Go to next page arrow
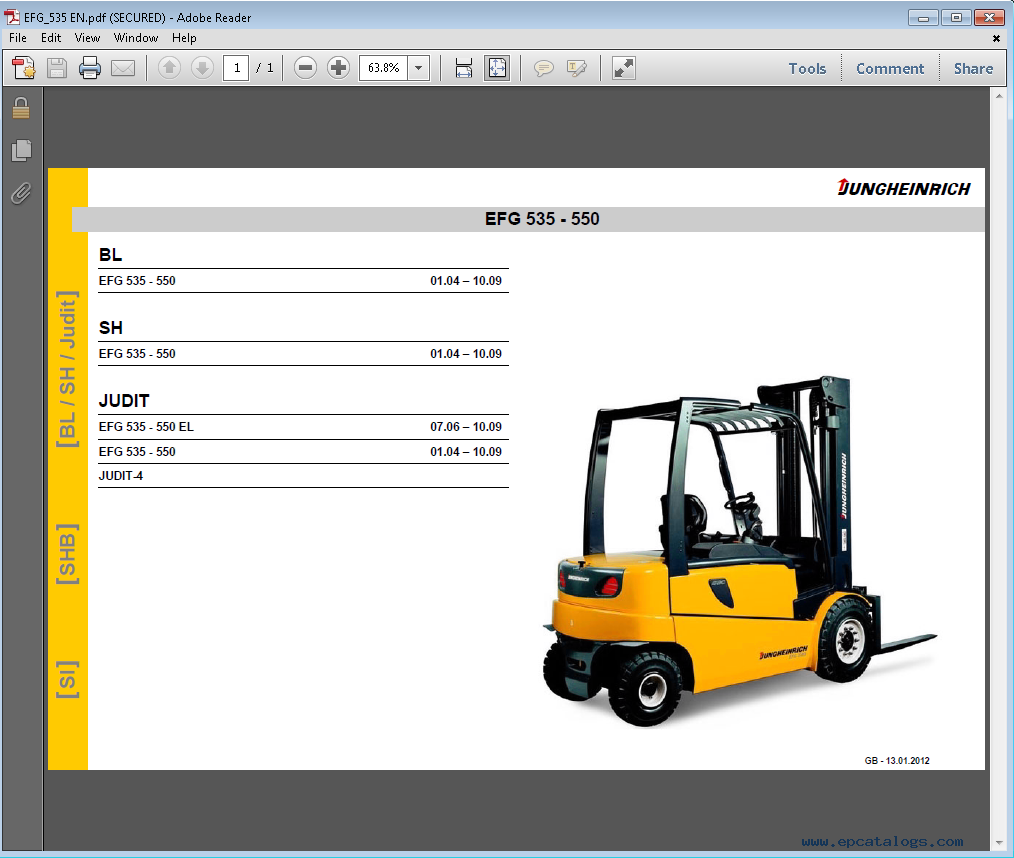The image size is (1014, 858). tap(202, 68)
